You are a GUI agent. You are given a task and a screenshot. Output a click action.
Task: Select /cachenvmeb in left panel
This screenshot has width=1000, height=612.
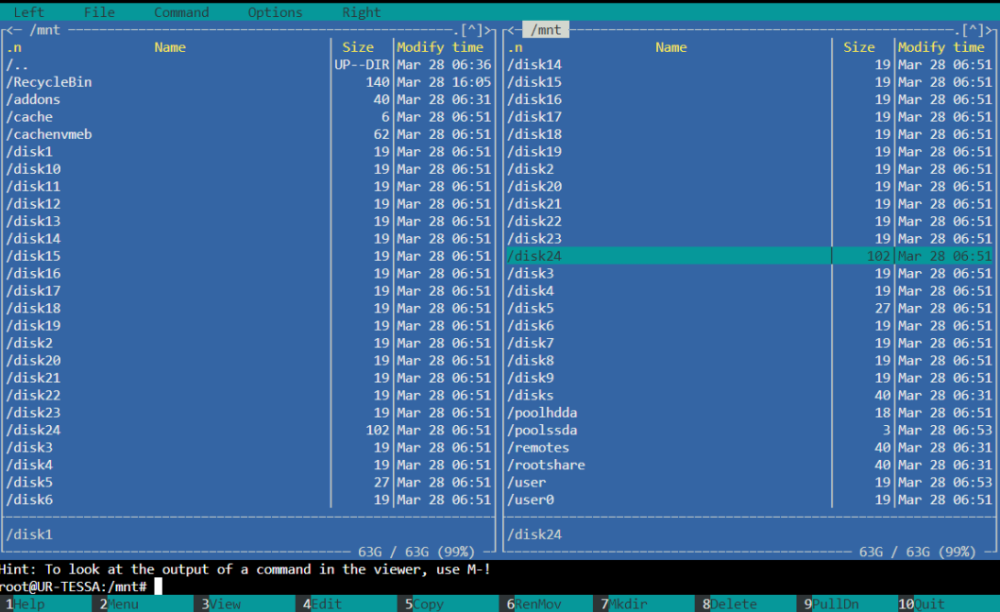[x=249, y=134]
